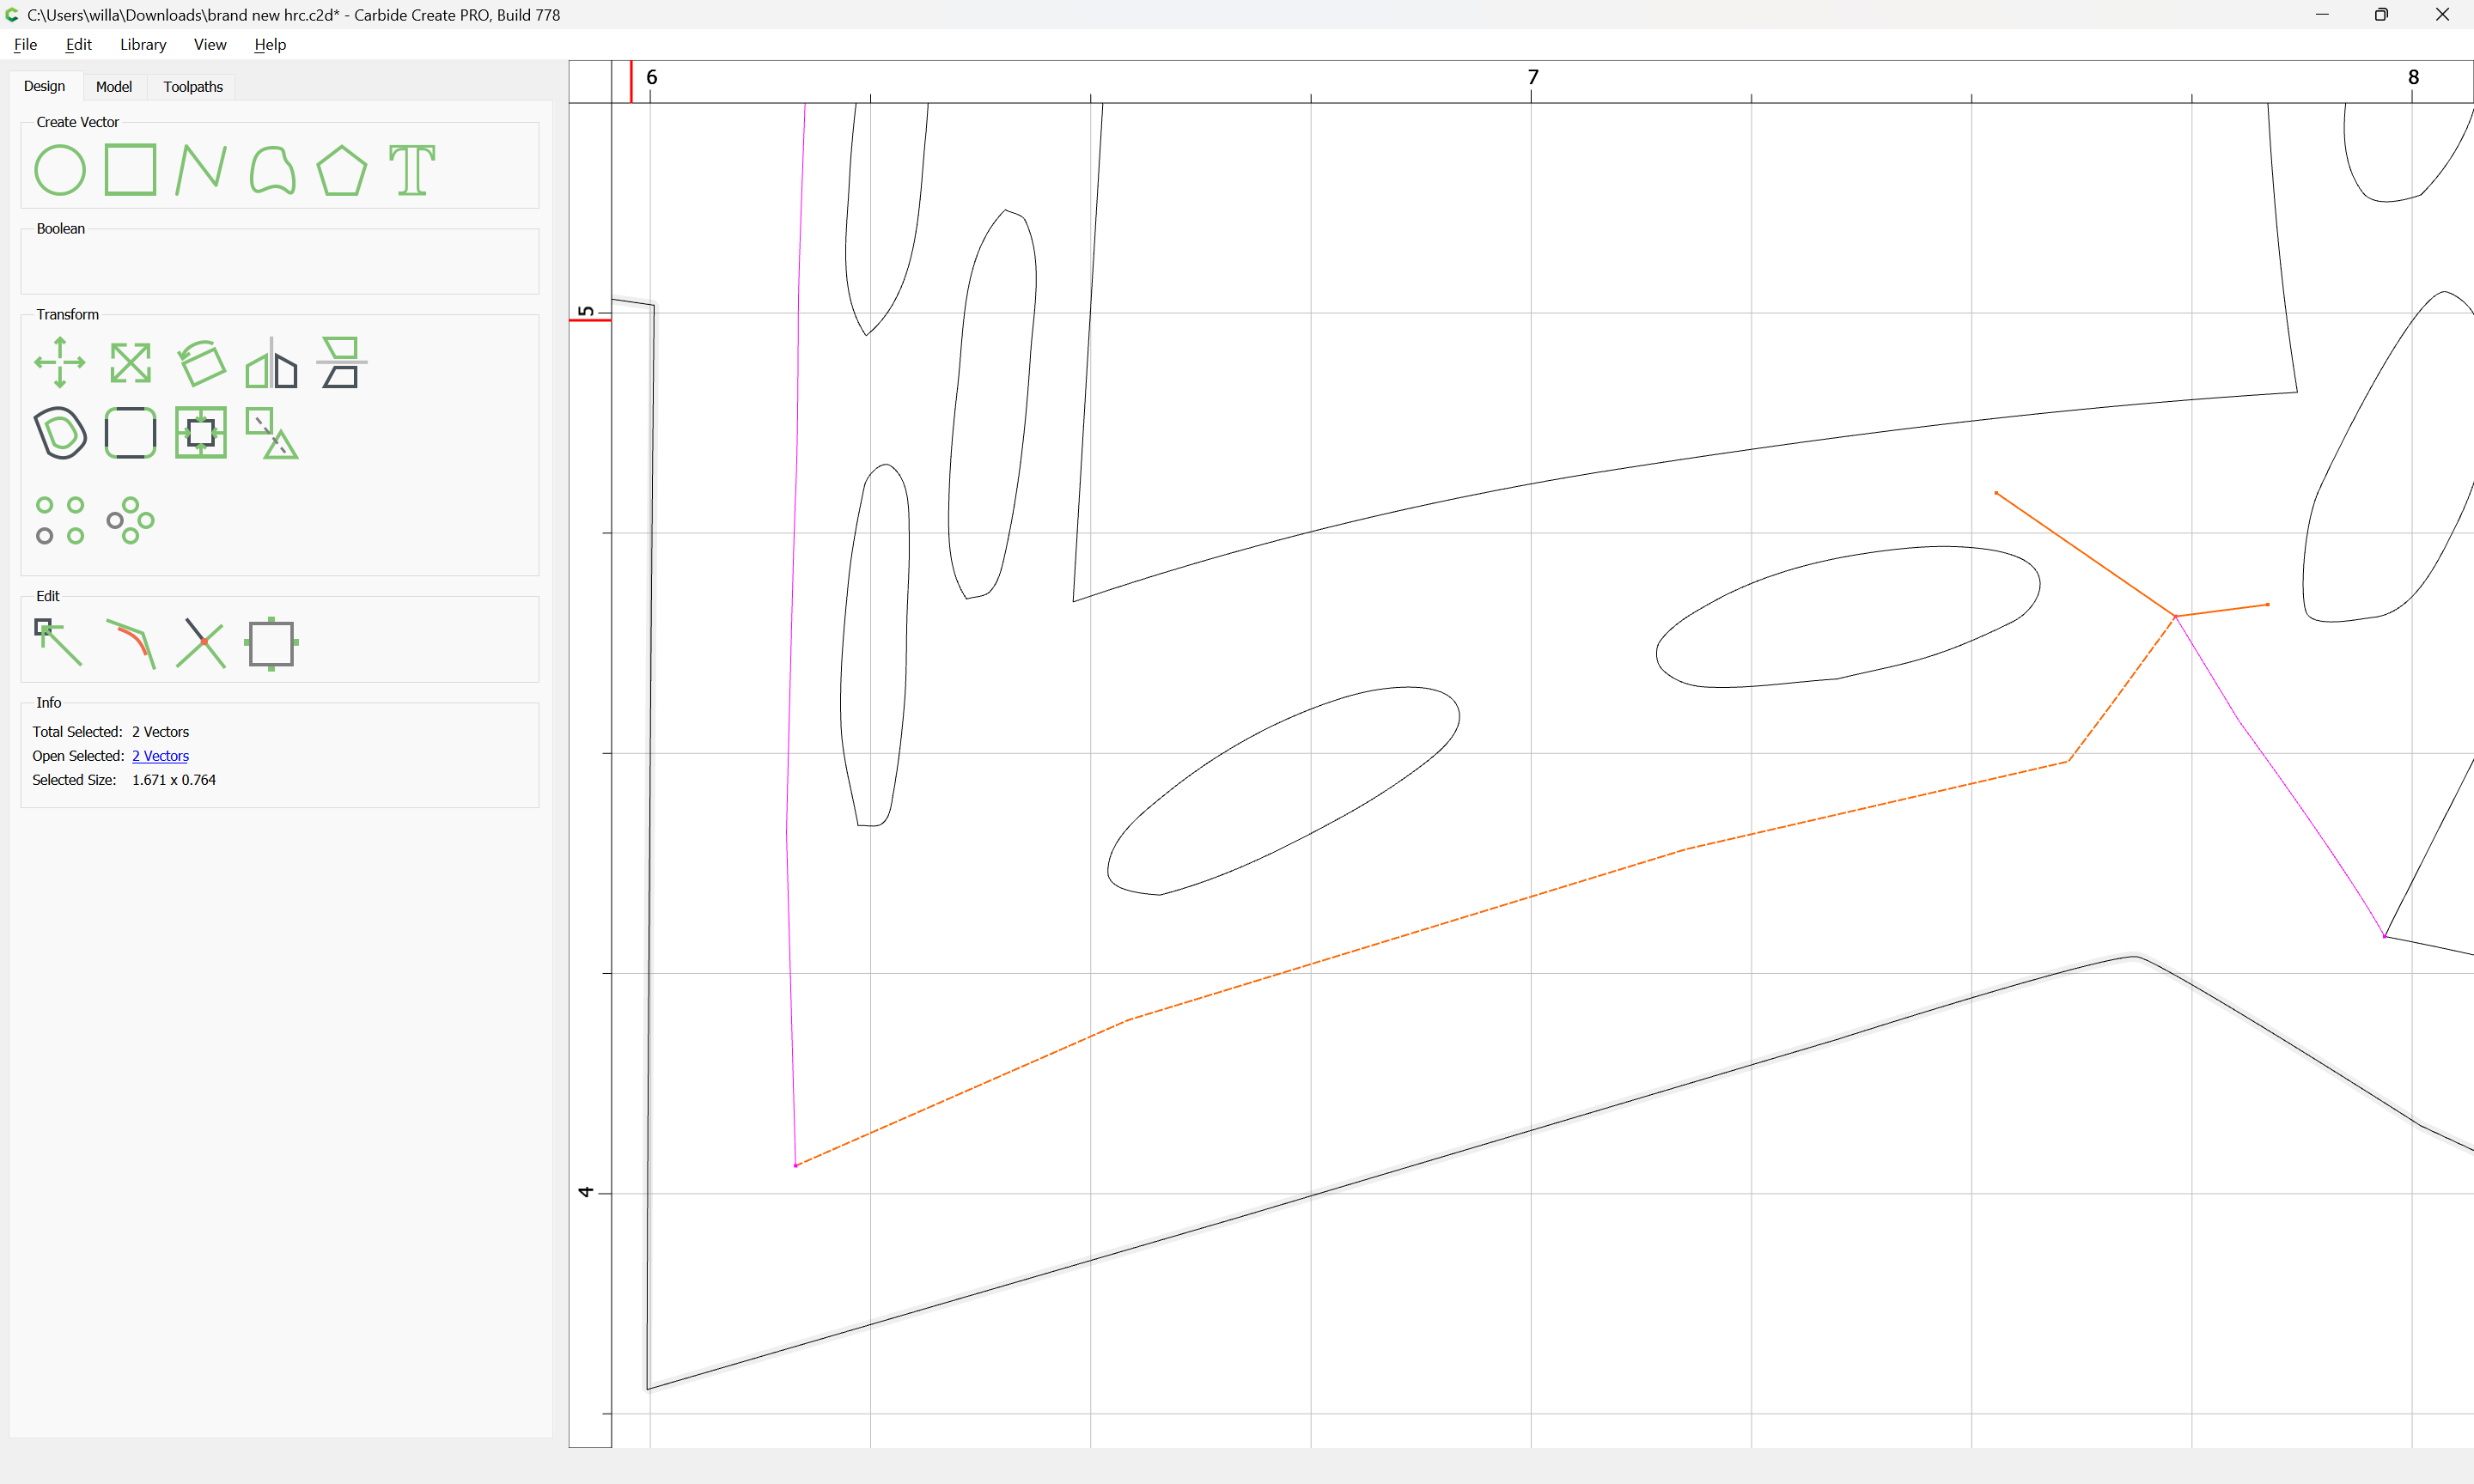The width and height of the screenshot is (2474, 1484).
Task: Open the Inlay/Offset square tool
Action: (x=201, y=433)
